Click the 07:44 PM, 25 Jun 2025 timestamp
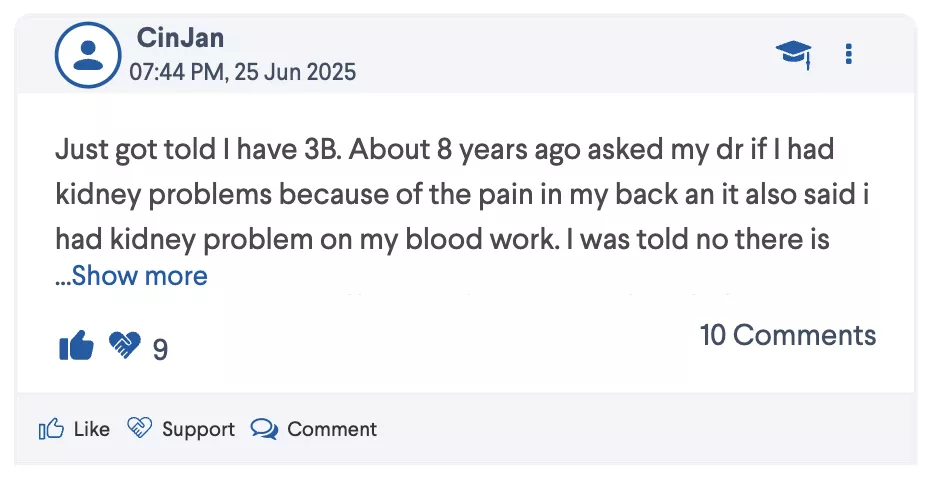This screenshot has width=932, height=494. click(x=242, y=72)
